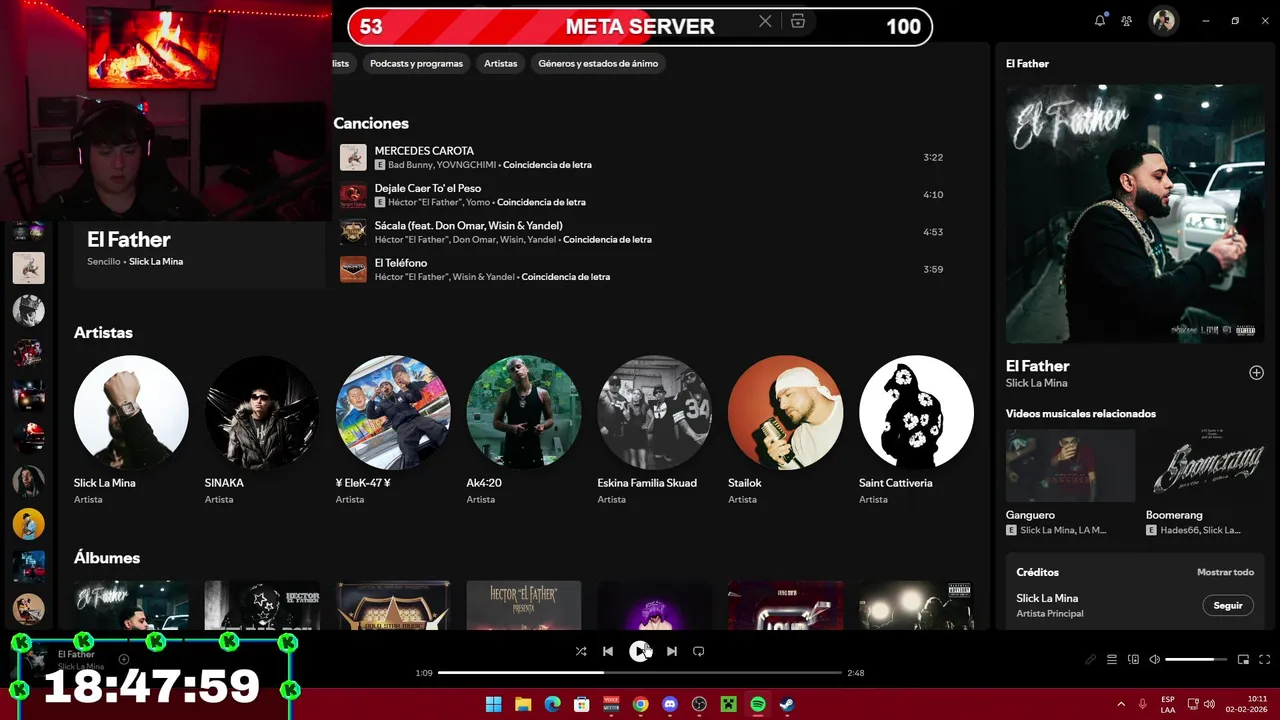The image size is (1280, 720).
Task: Select the Podcasts y programas filter
Action: [x=416, y=63]
